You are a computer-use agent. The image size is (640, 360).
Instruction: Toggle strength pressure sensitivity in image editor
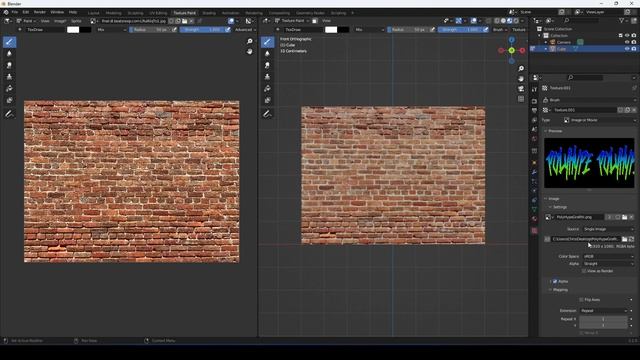coord(228,29)
